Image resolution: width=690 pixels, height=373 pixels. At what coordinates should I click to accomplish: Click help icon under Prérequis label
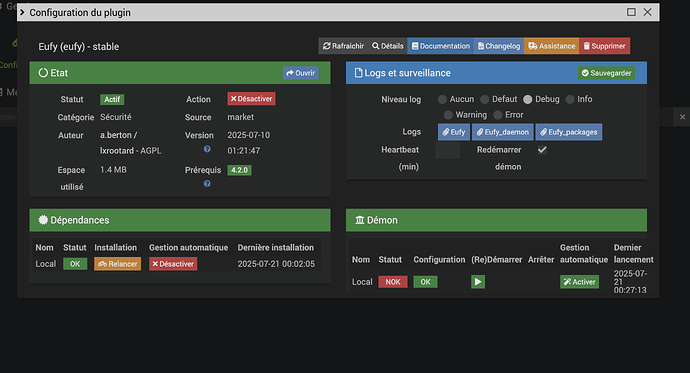(x=207, y=183)
